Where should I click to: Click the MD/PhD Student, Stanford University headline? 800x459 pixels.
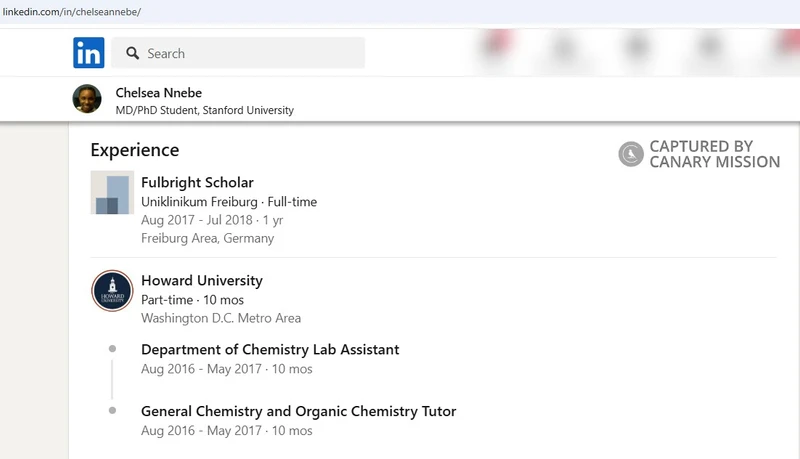coord(205,110)
